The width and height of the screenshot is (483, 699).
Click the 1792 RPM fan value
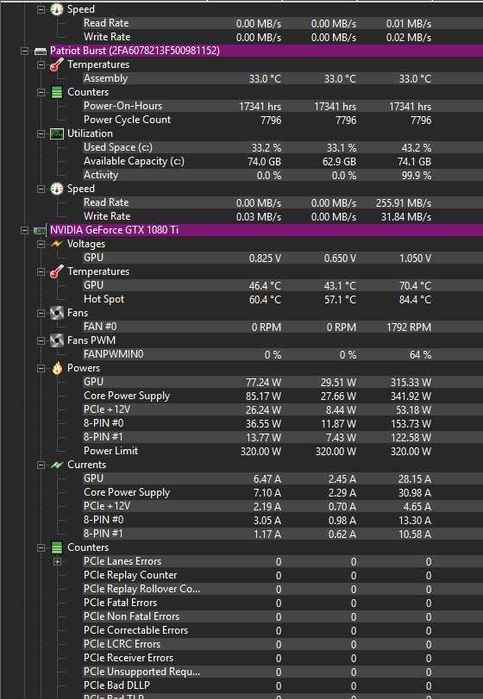point(409,327)
